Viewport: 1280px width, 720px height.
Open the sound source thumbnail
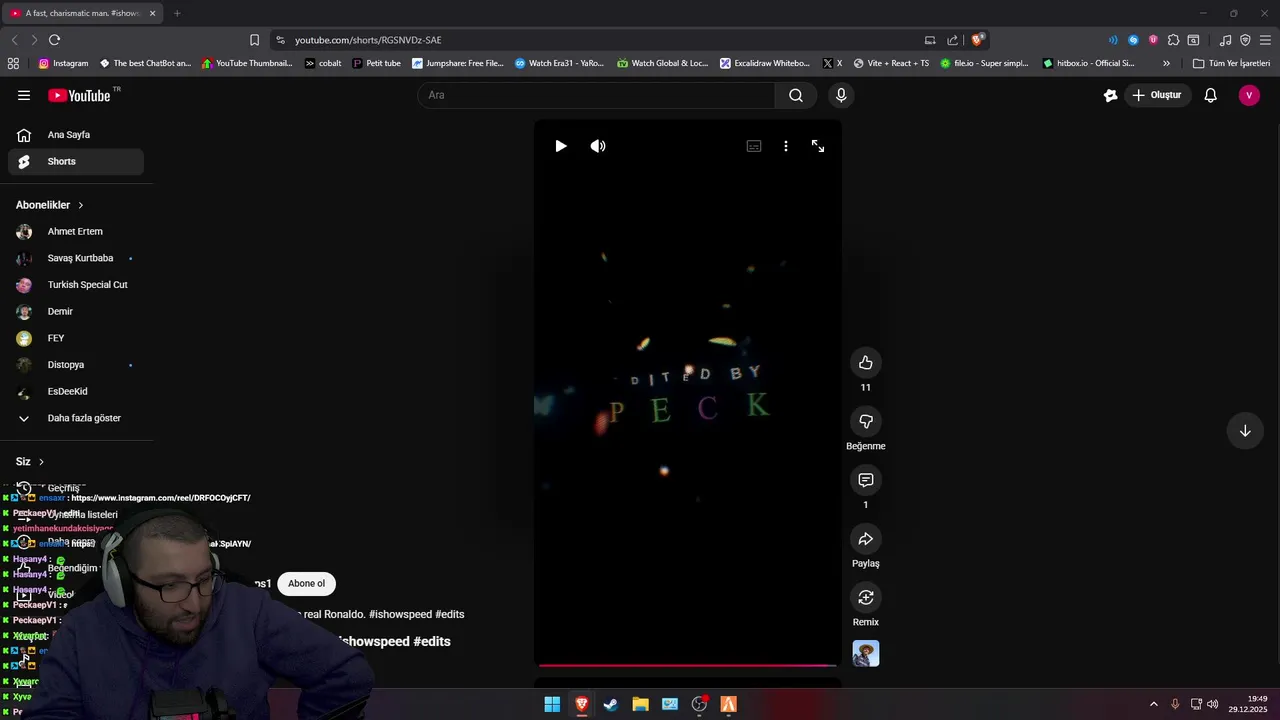click(x=866, y=654)
